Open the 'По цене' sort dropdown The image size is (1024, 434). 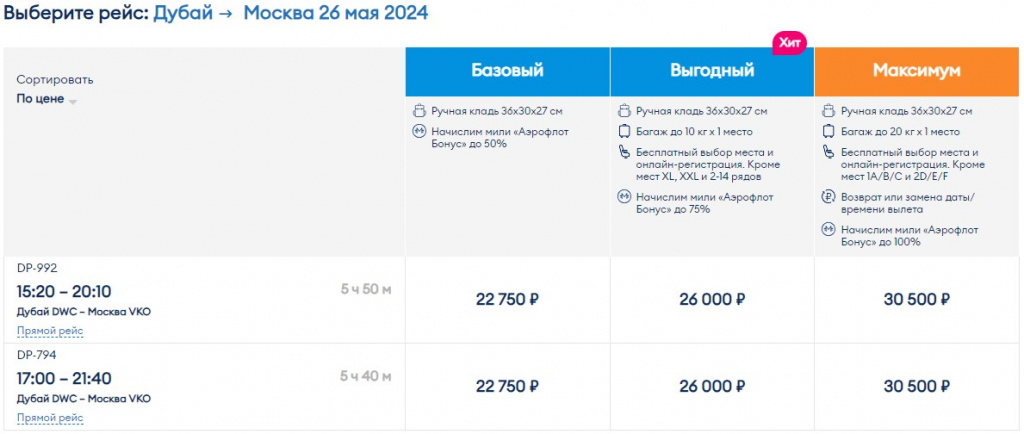[40, 99]
